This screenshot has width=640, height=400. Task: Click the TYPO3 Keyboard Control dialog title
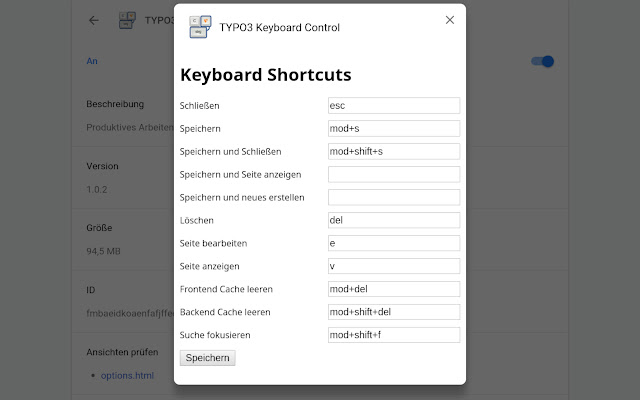280,27
